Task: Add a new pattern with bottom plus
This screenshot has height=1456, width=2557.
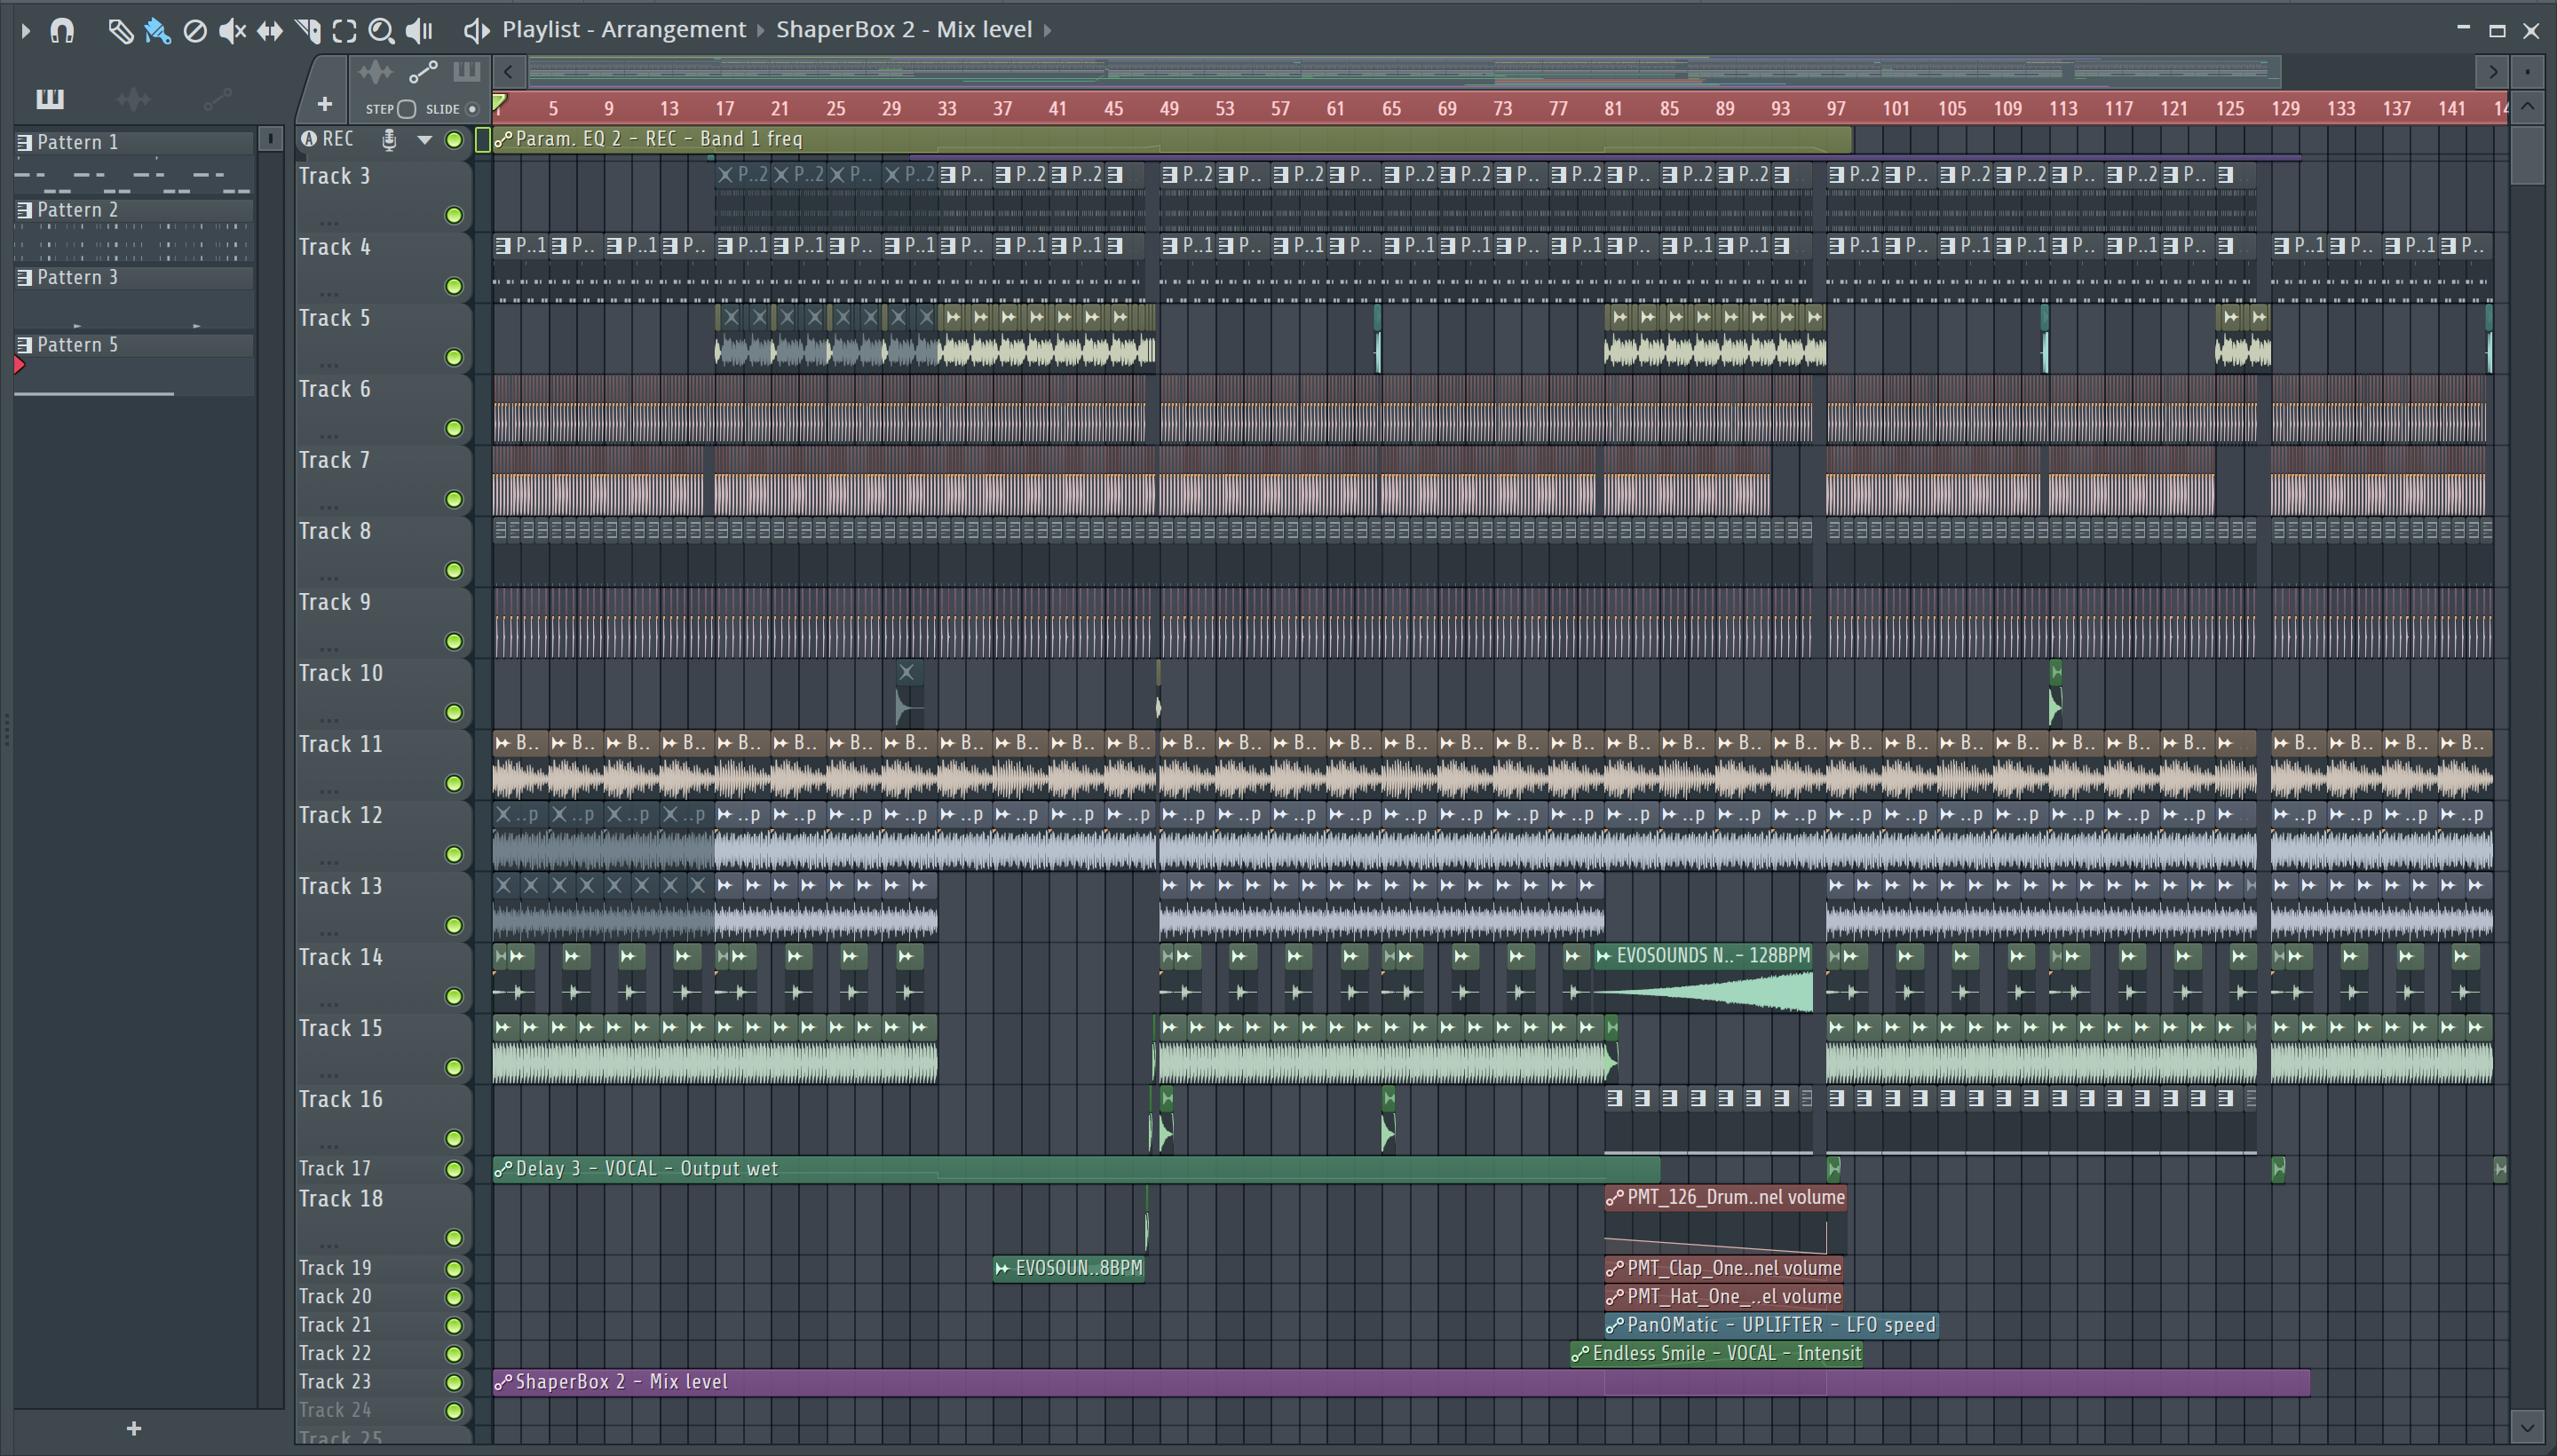Action: (134, 1429)
